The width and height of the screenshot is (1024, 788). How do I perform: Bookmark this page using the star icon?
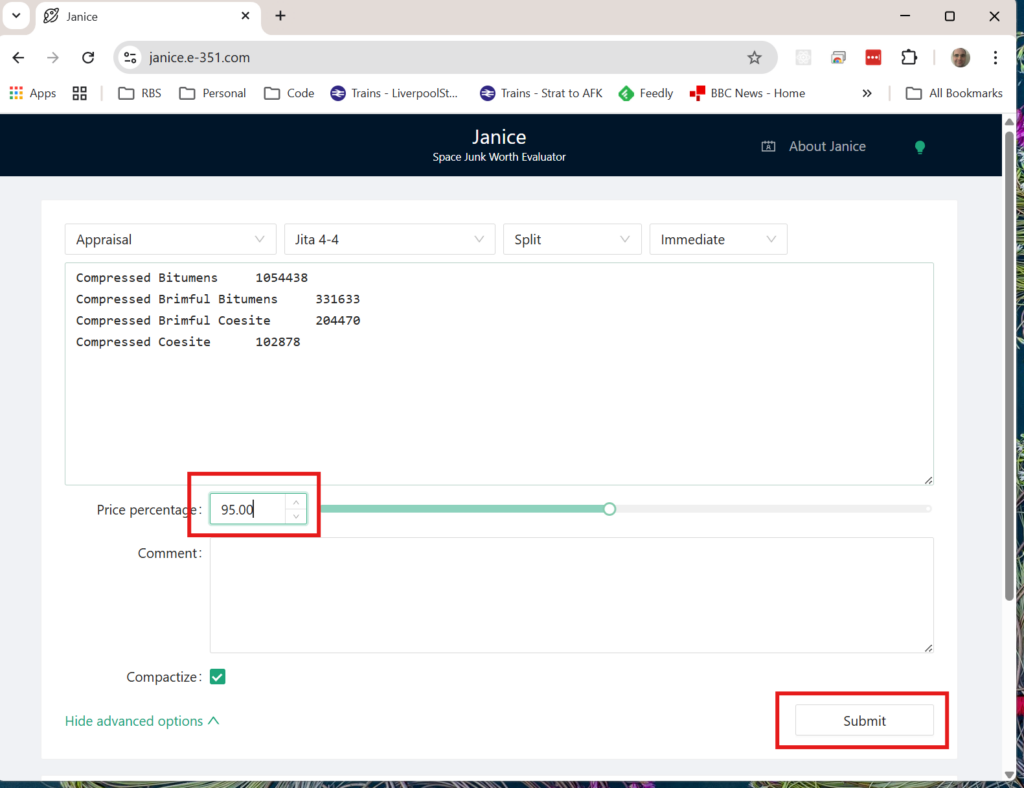(x=754, y=58)
